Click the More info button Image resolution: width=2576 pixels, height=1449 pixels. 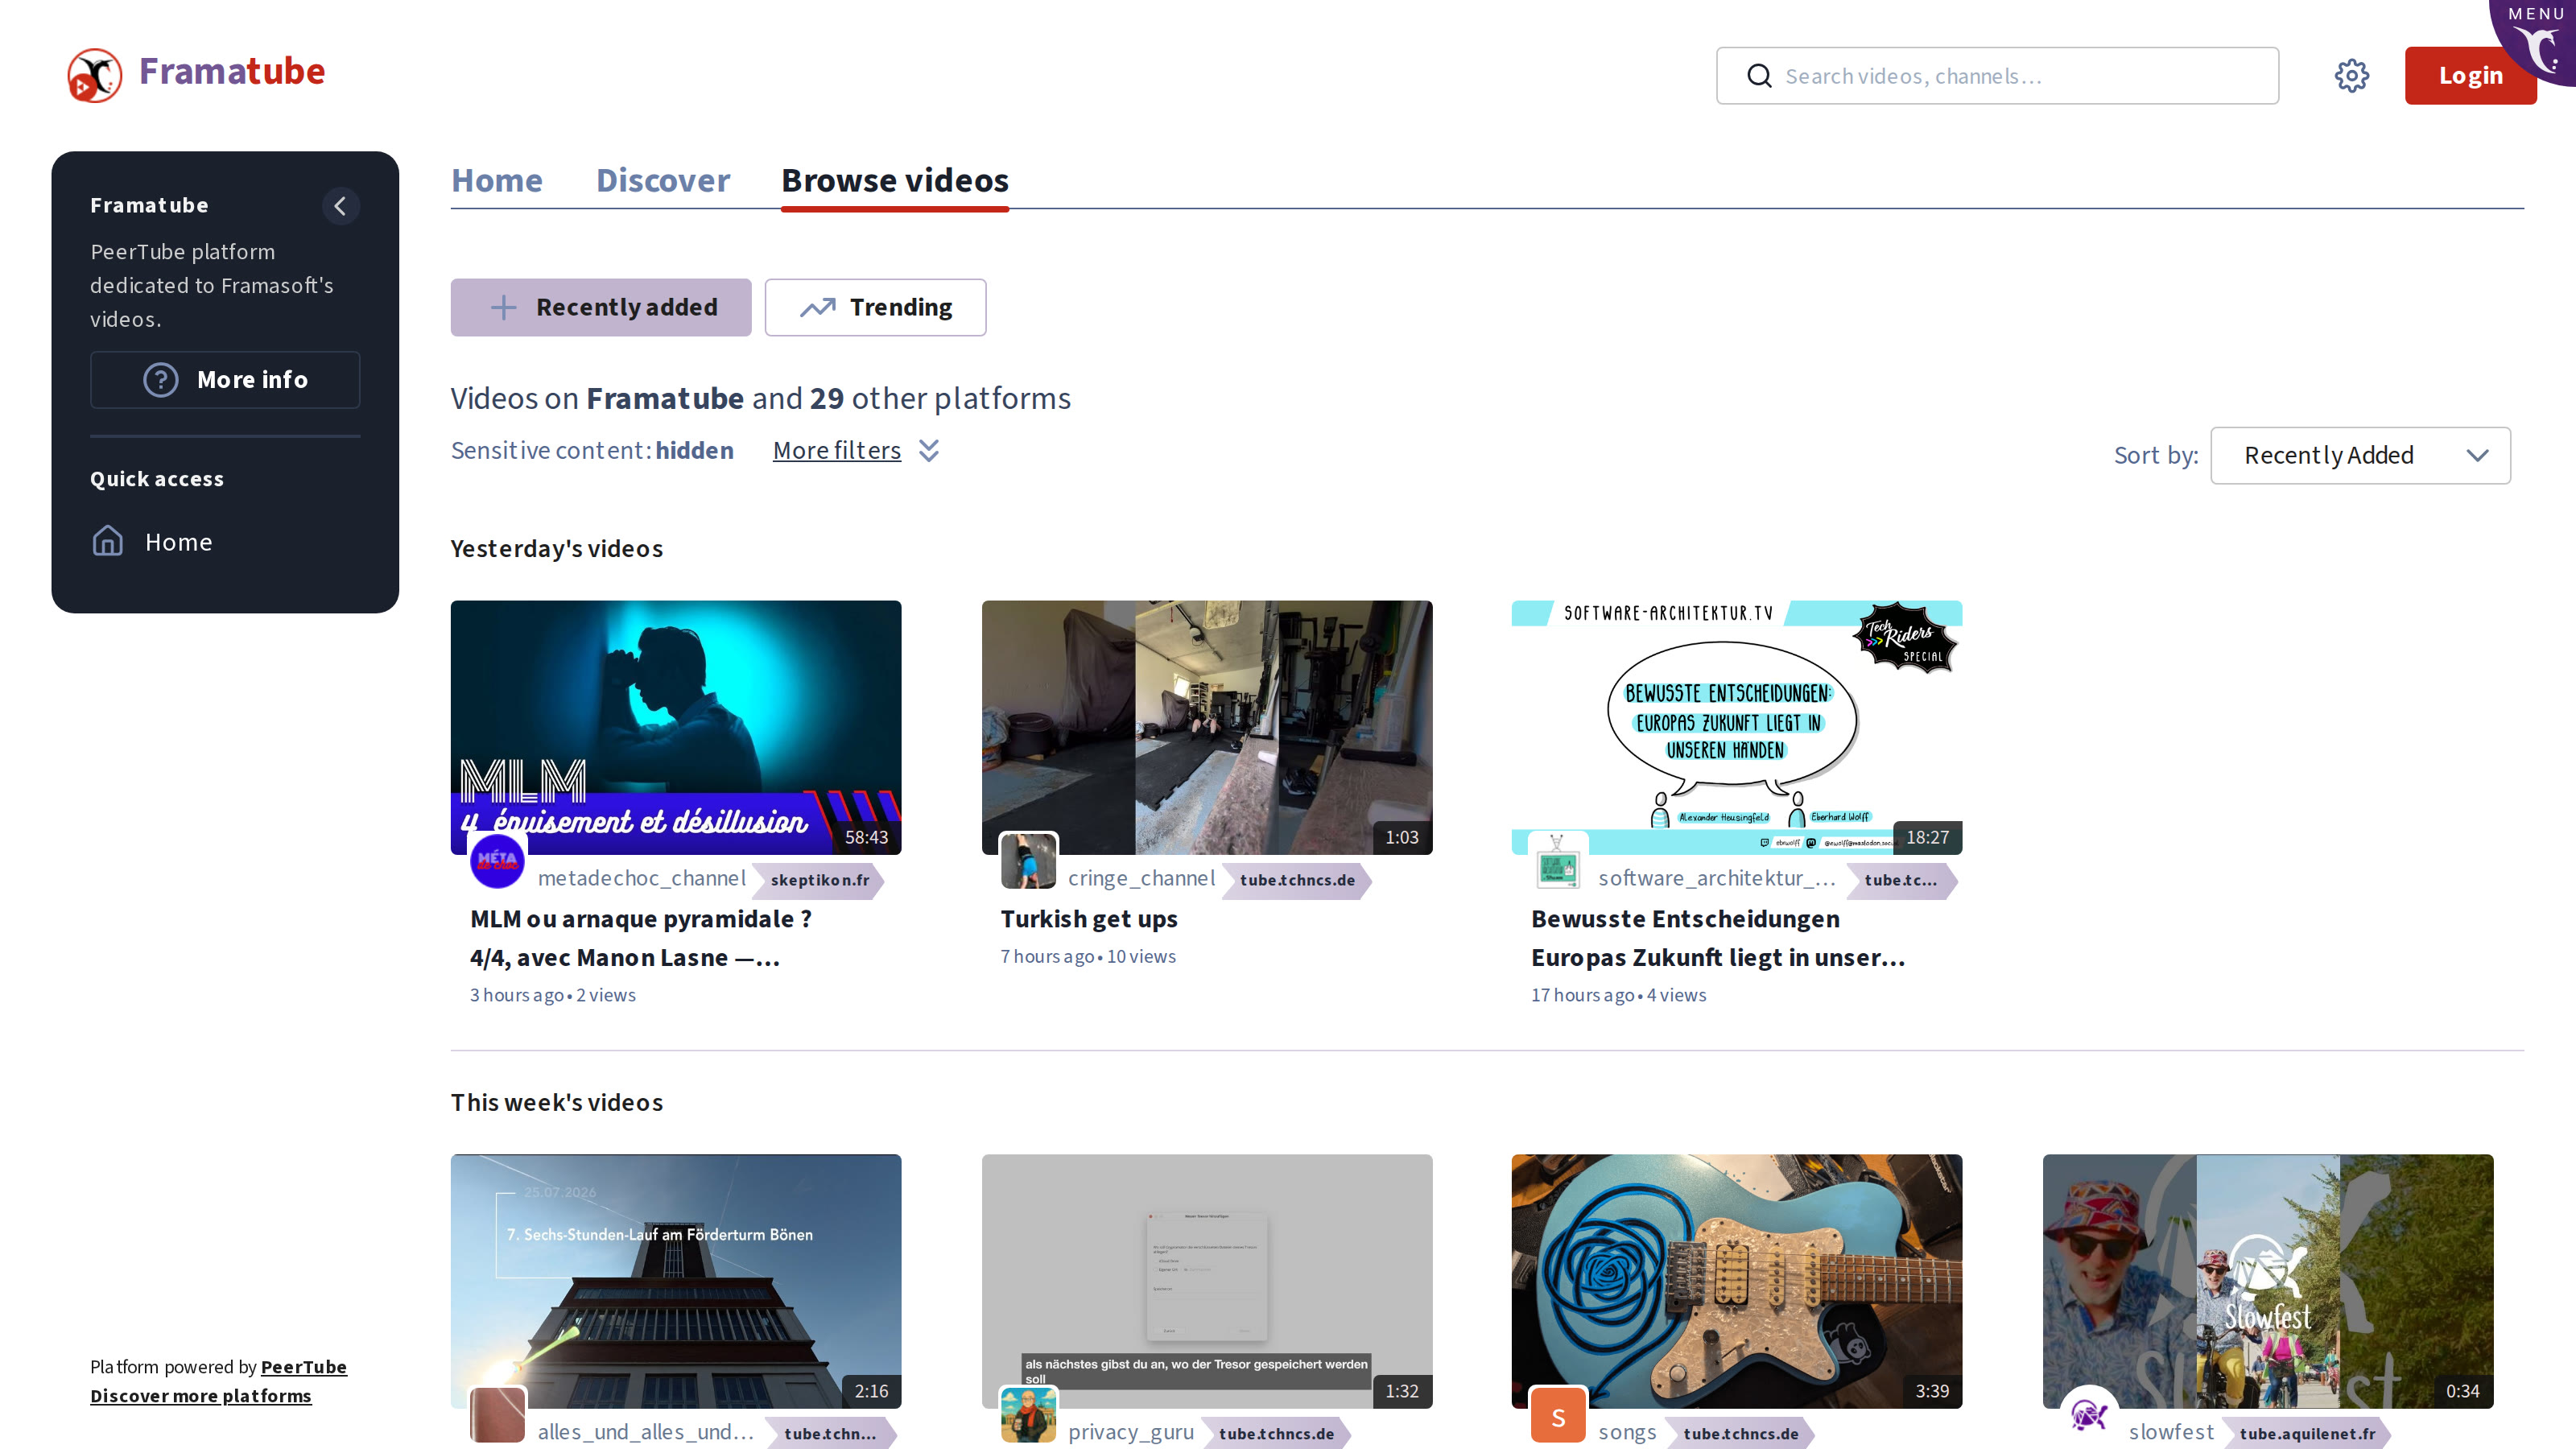click(225, 380)
